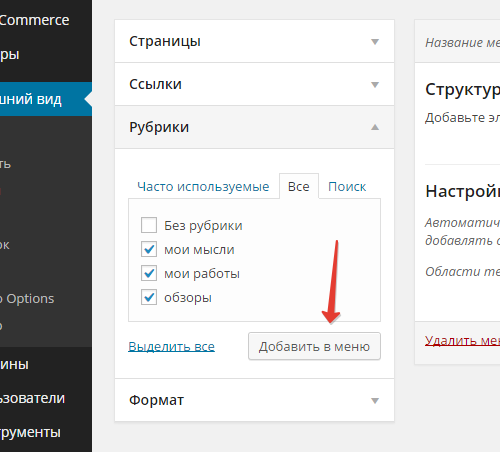Viewport: 500px width, 452px height.
Task: Open the Поиск tab
Action: (347, 187)
